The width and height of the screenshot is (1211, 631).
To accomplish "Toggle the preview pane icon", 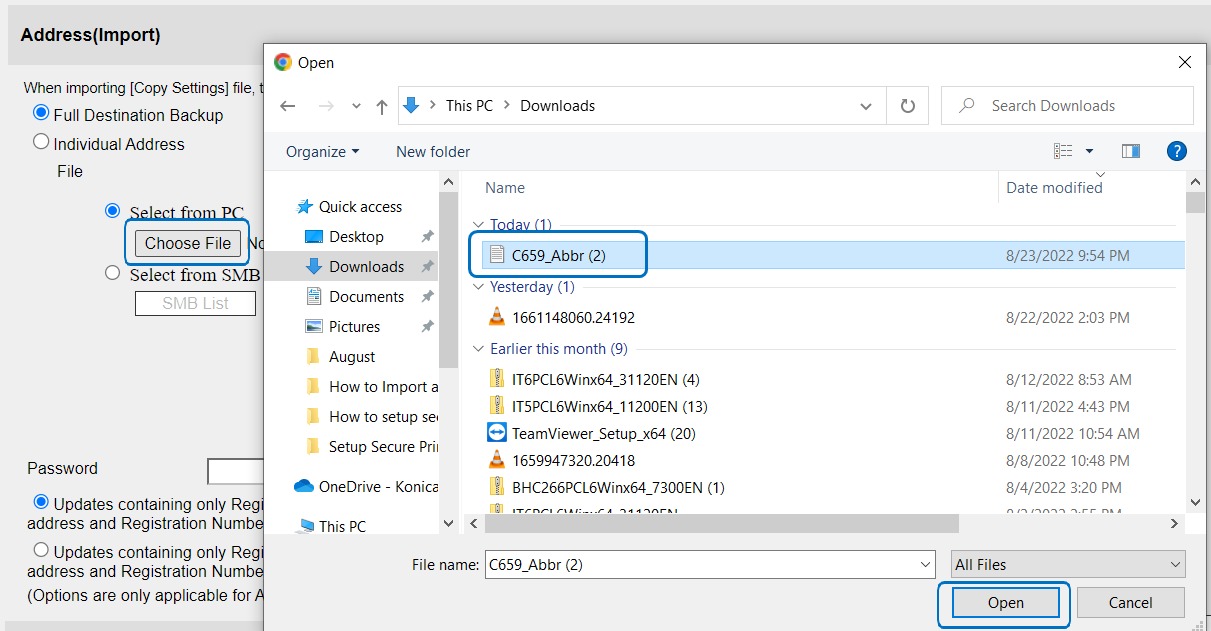I will [1131, 151].
